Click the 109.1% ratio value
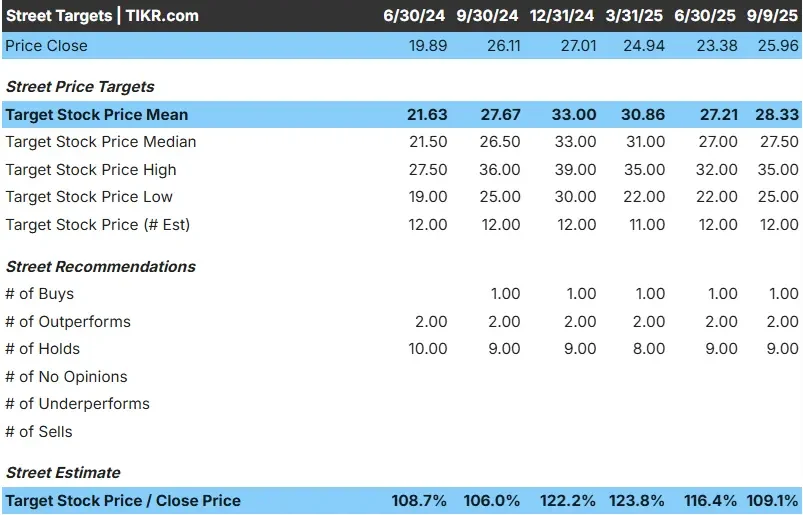The height and width of the screenshot is (515, 803). pos(773,501)
